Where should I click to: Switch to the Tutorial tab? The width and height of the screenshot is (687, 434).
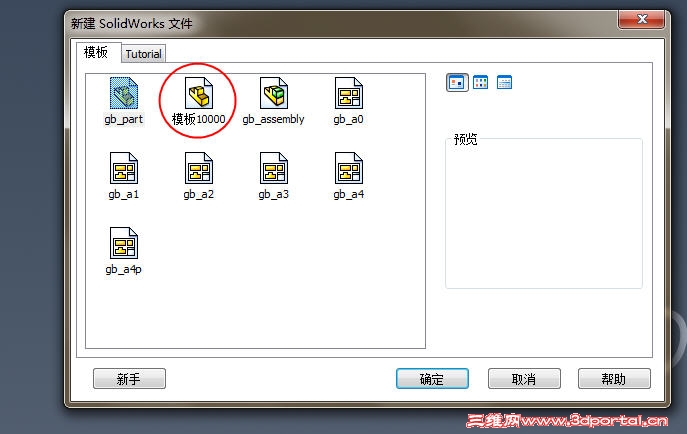(x=143, y=54)
